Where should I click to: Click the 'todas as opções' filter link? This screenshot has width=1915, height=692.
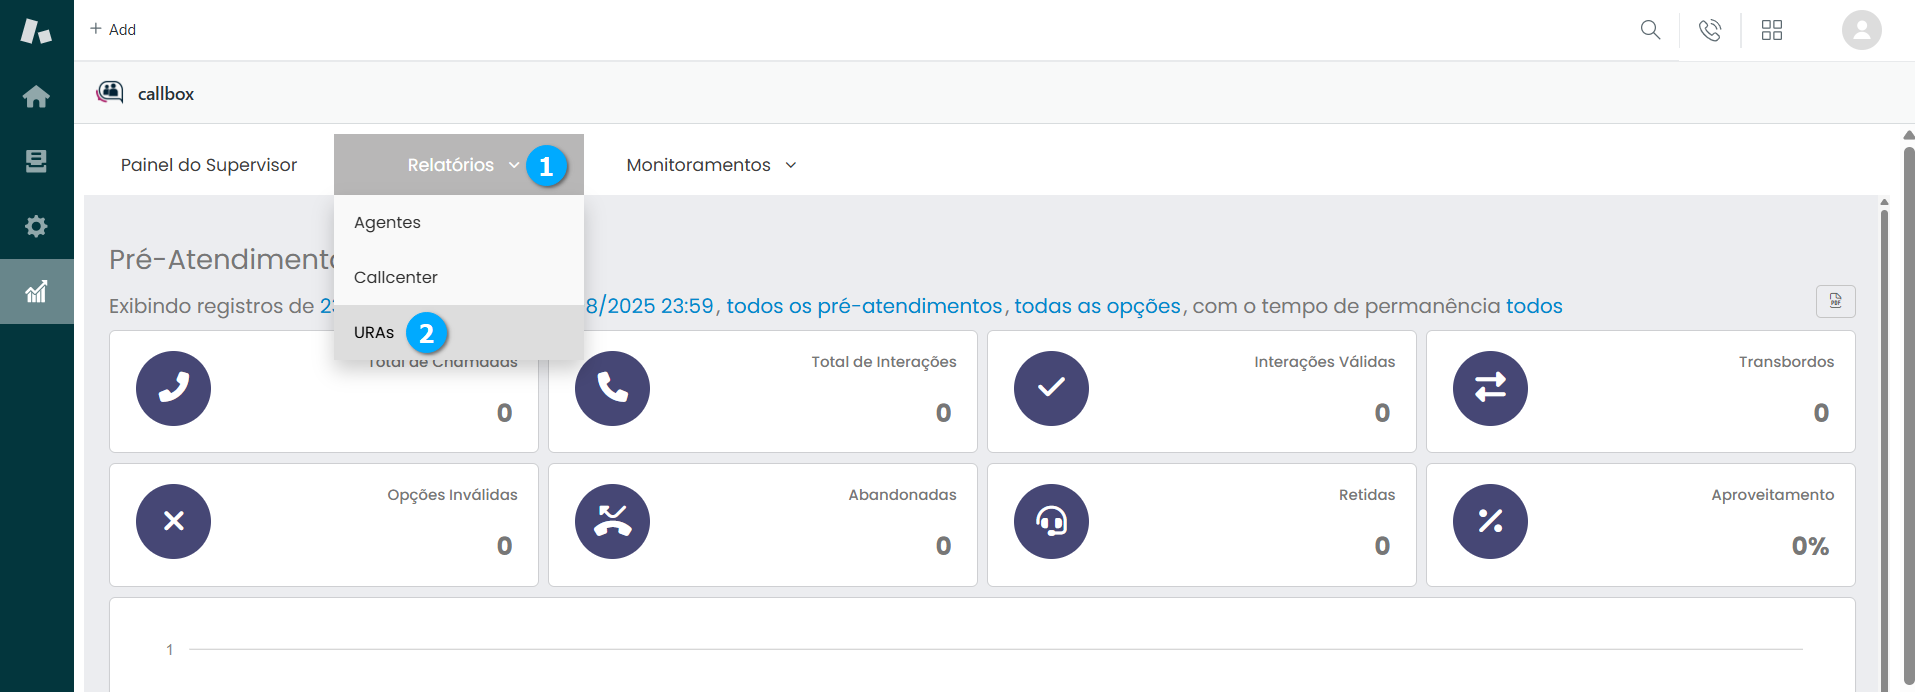point(1097,306)
